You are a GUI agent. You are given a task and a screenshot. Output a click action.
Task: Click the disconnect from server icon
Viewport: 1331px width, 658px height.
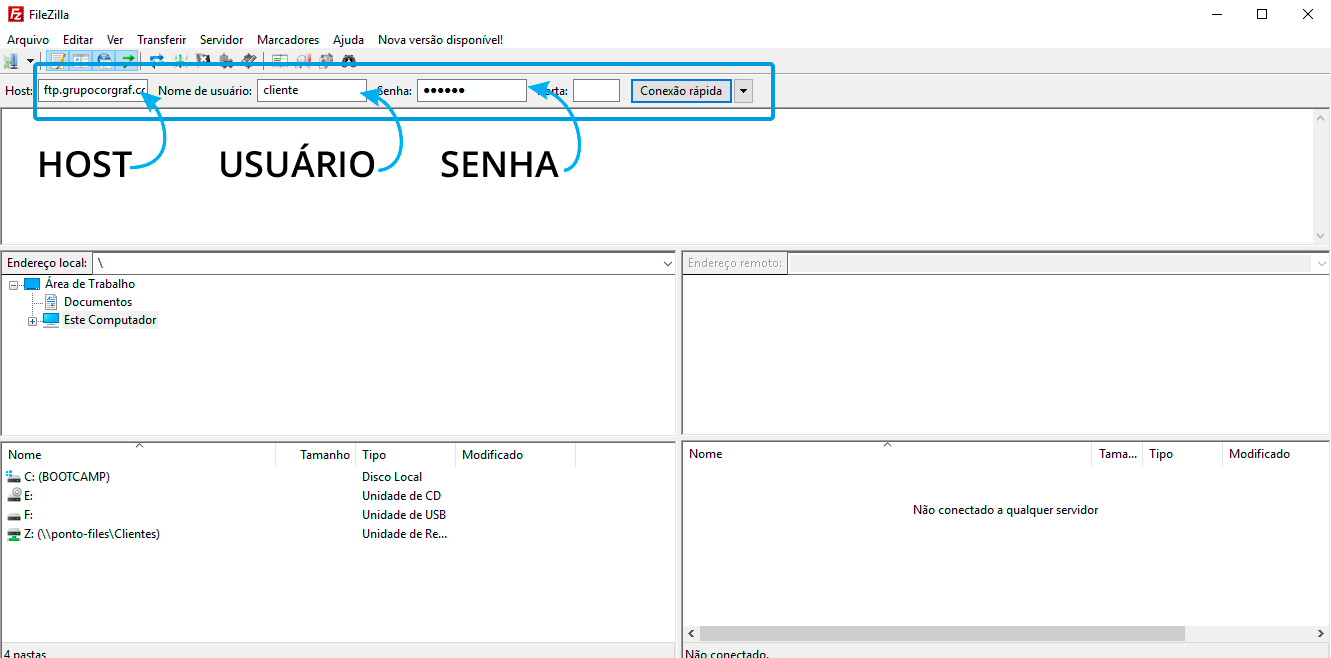(x=226, y=60)
